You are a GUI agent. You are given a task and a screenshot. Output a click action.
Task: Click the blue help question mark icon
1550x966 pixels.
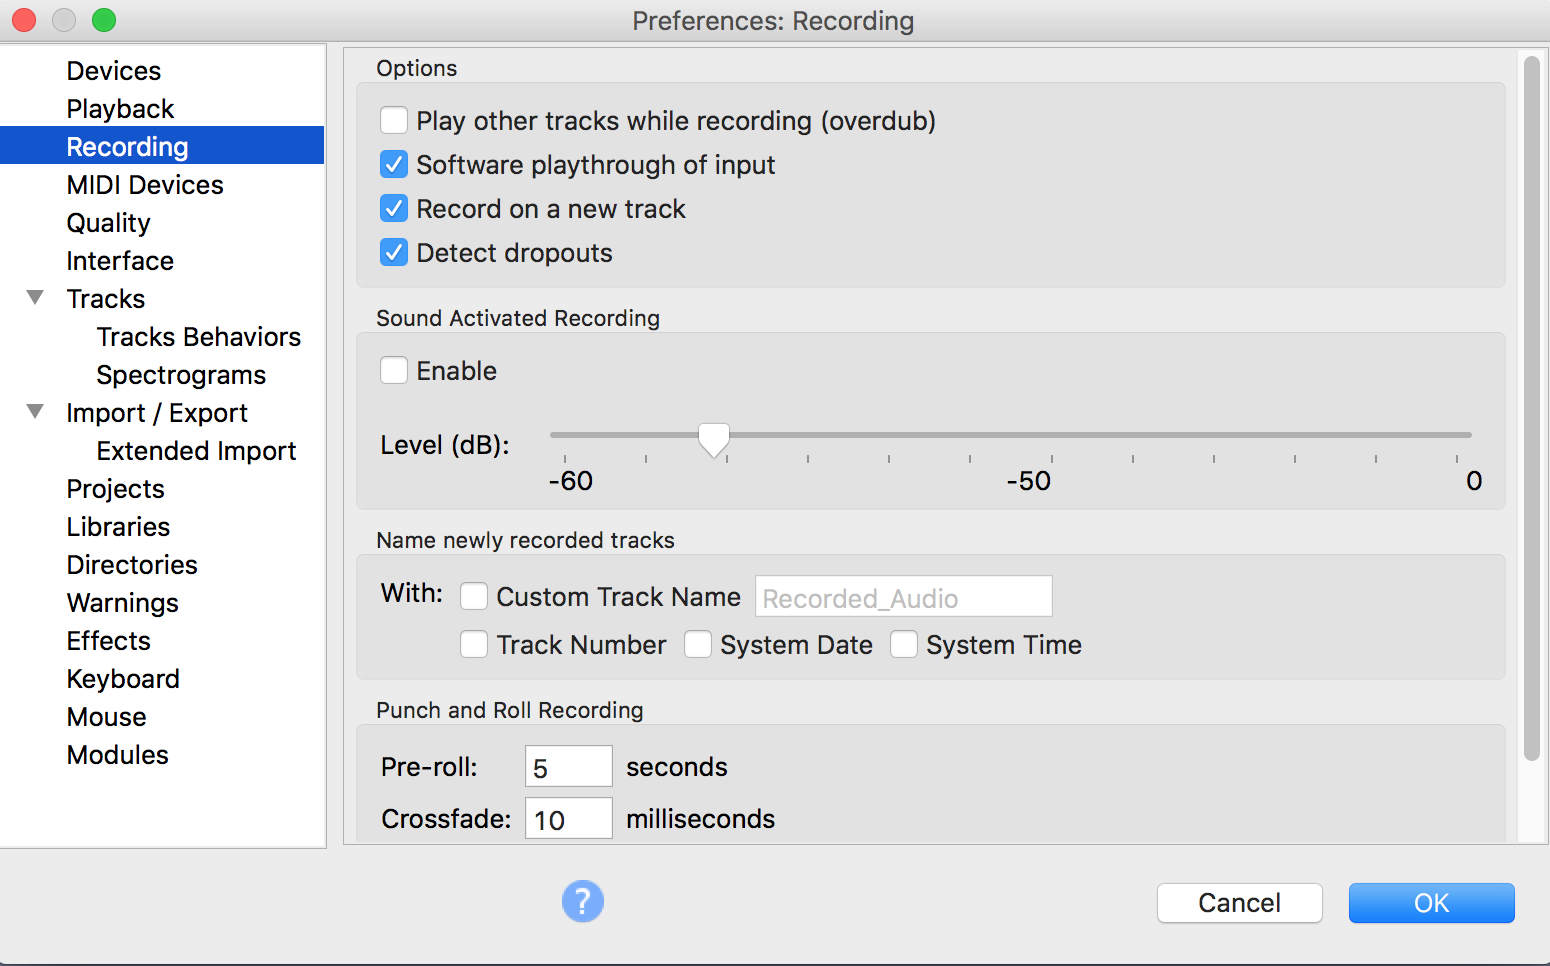582,901
